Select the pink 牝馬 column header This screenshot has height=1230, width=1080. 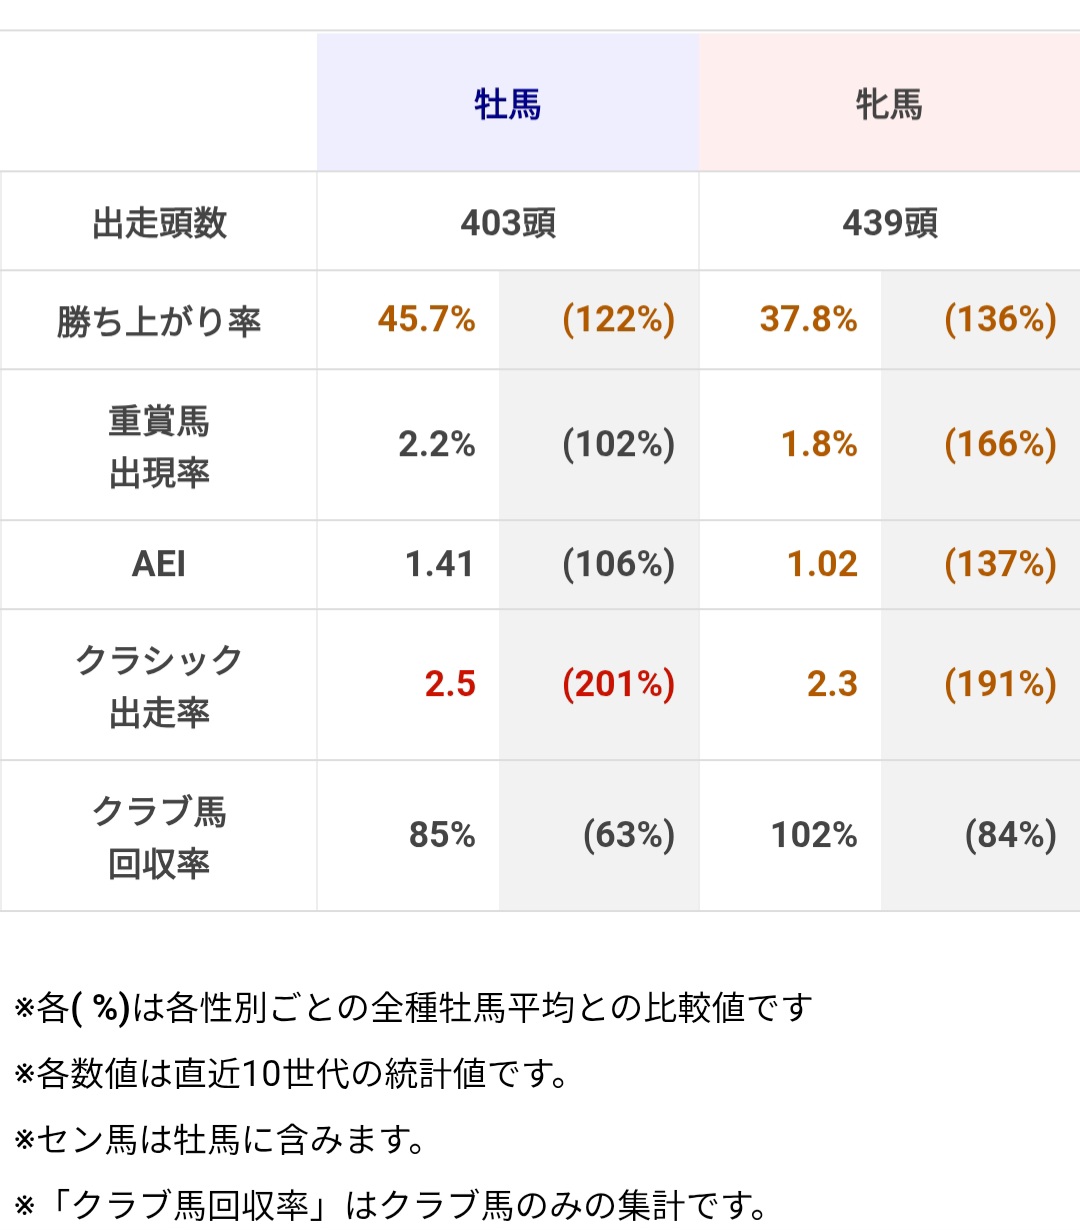point(889,104)
